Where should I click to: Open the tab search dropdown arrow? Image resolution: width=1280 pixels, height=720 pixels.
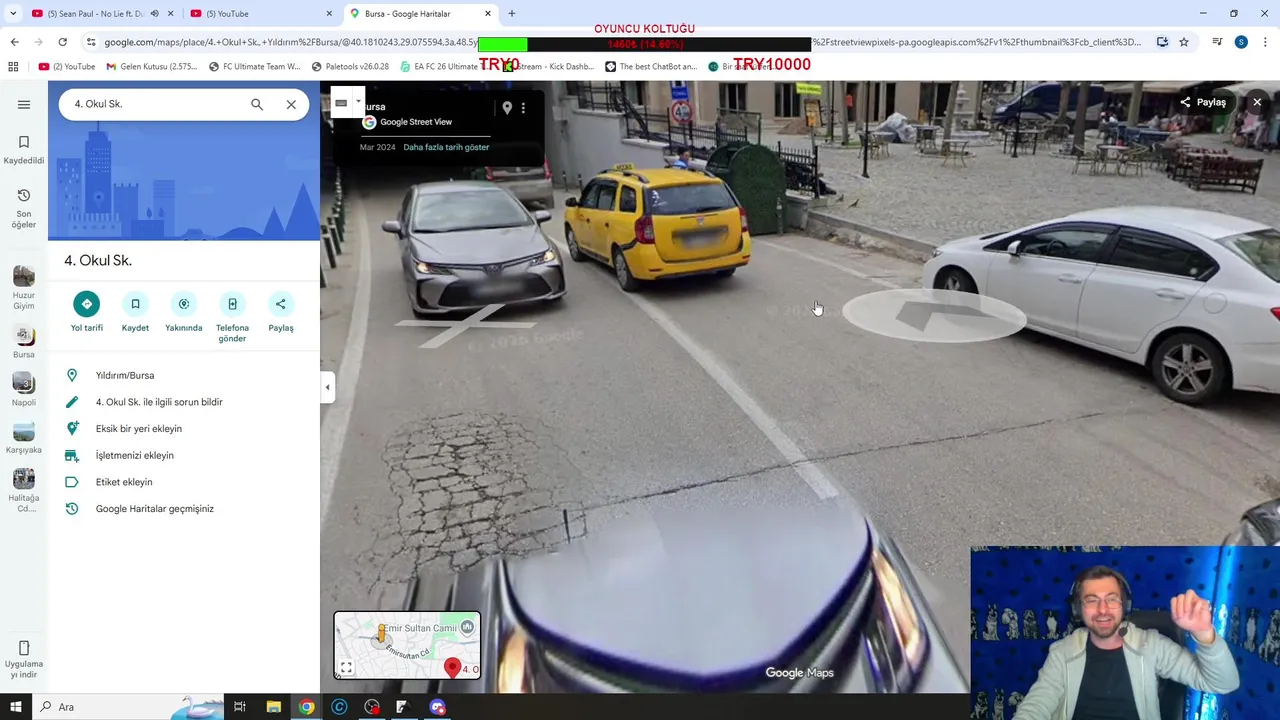(12, 14)
